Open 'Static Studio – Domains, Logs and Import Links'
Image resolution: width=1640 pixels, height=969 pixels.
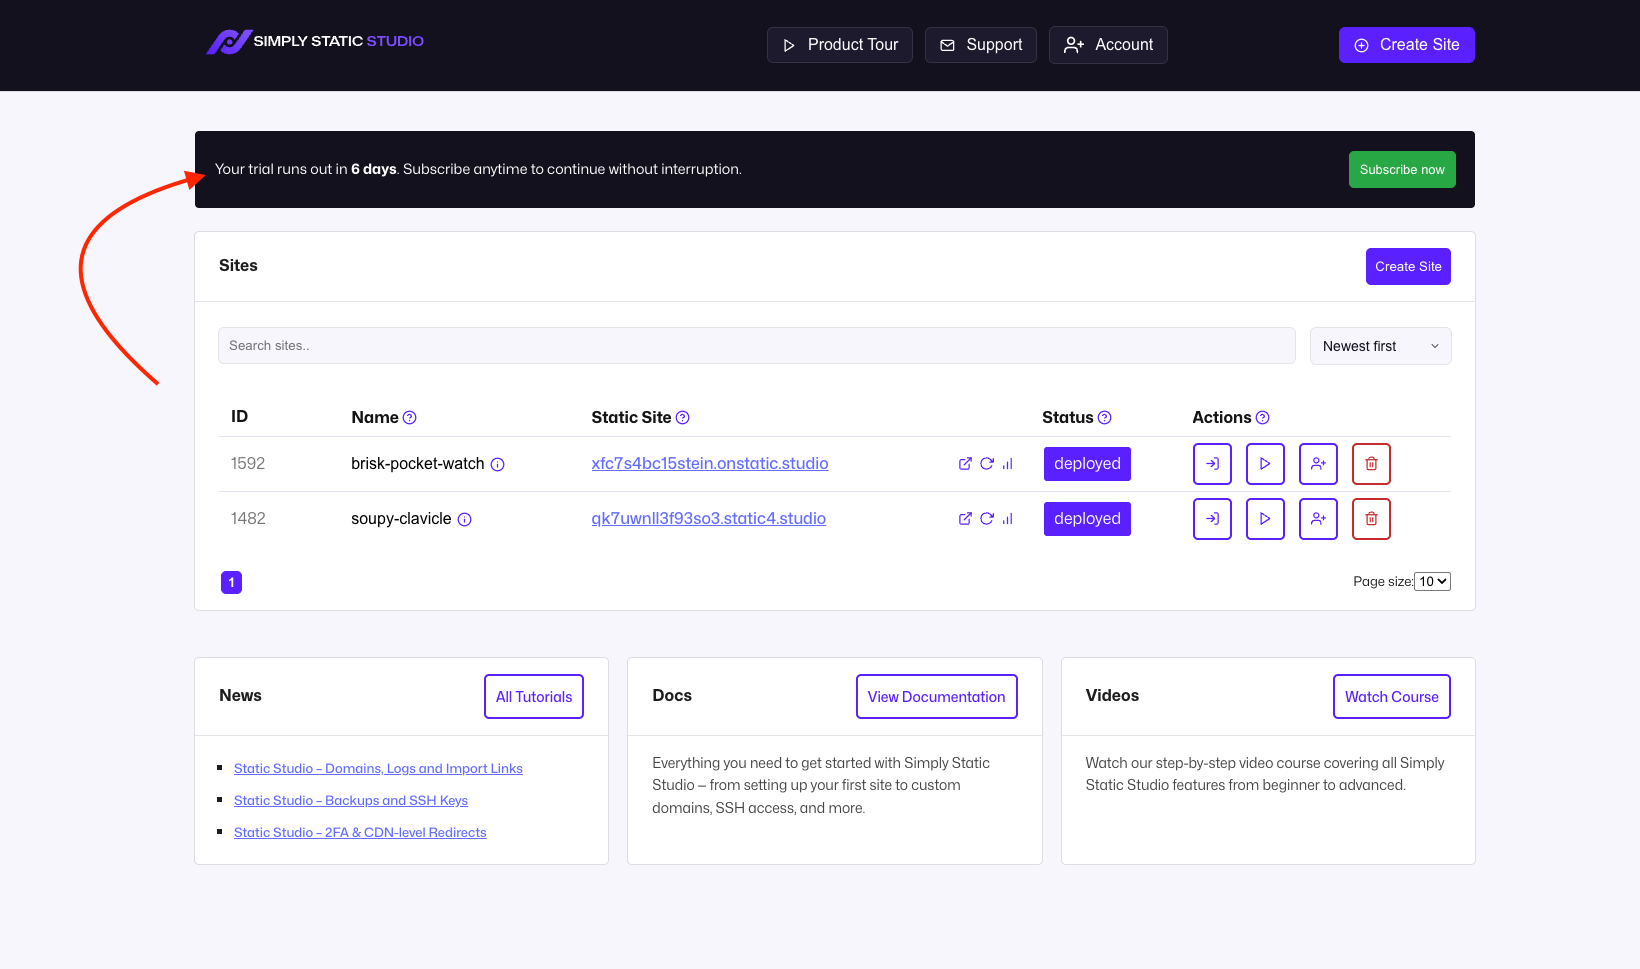[x=378, y=769]
